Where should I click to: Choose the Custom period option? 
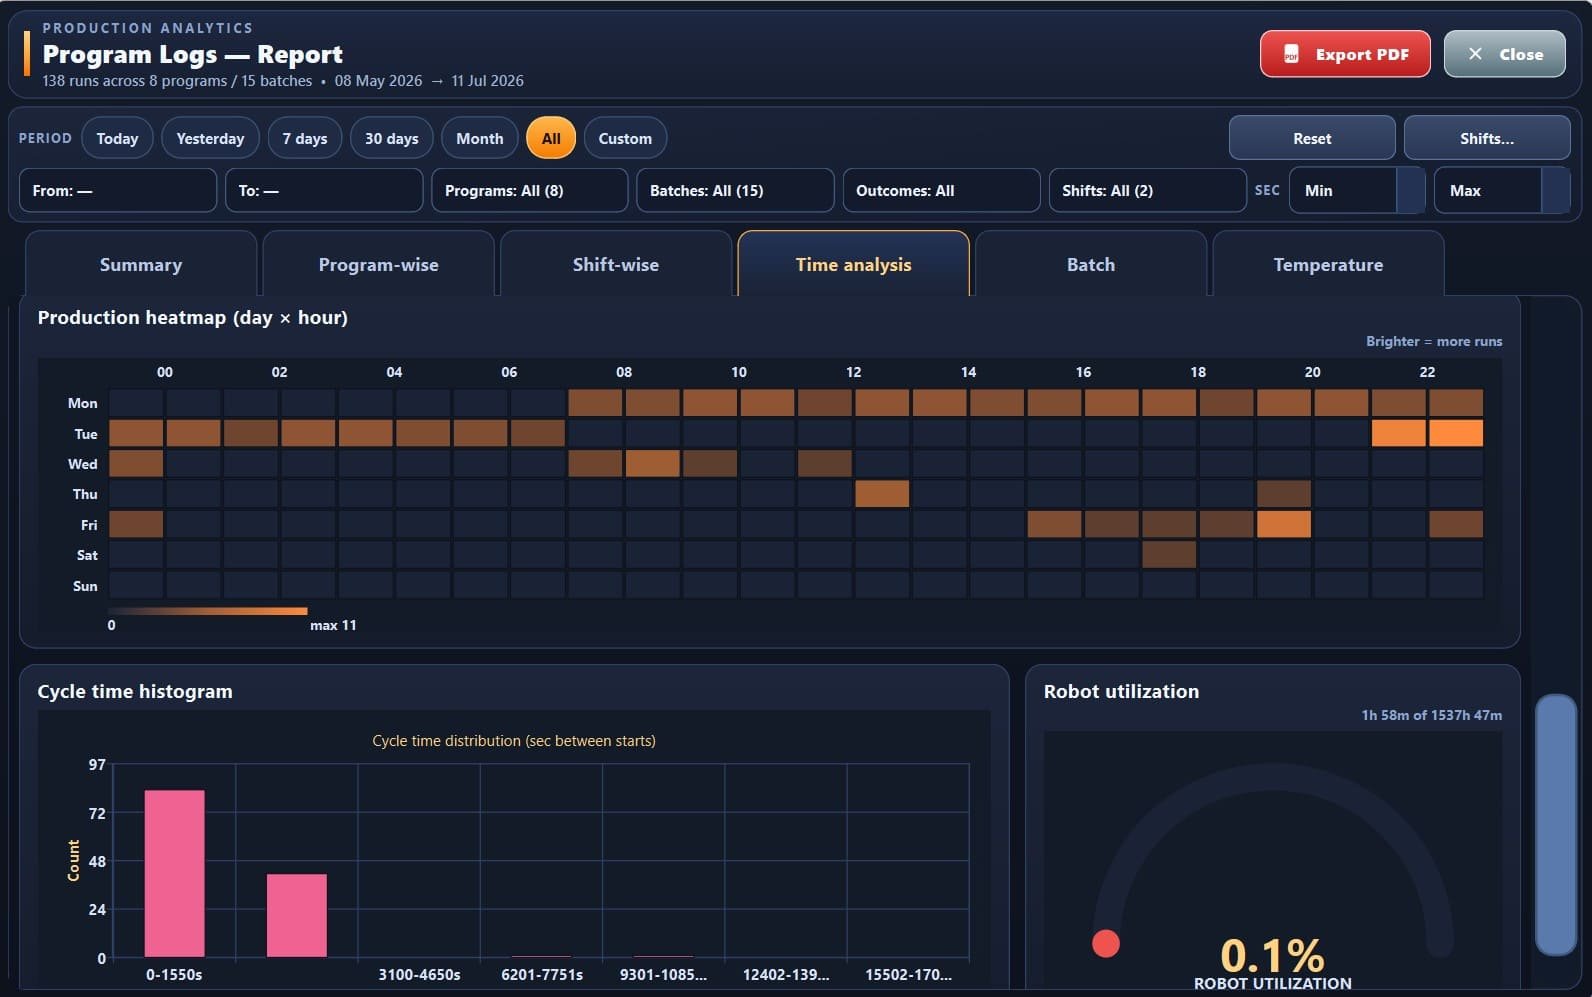625,138
